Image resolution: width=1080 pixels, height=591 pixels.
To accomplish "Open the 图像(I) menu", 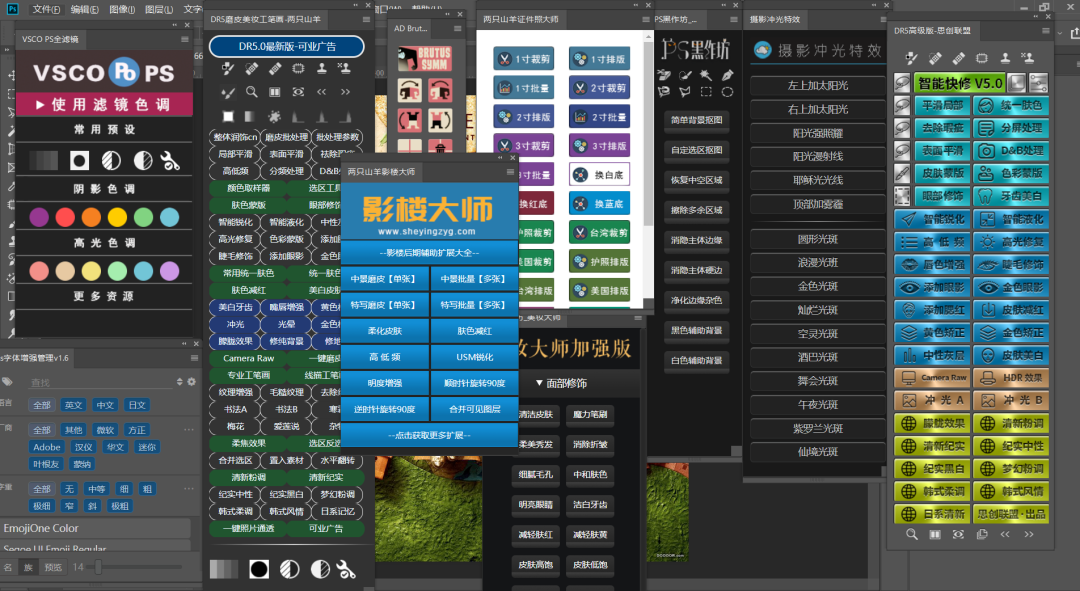I will point(122,9).
